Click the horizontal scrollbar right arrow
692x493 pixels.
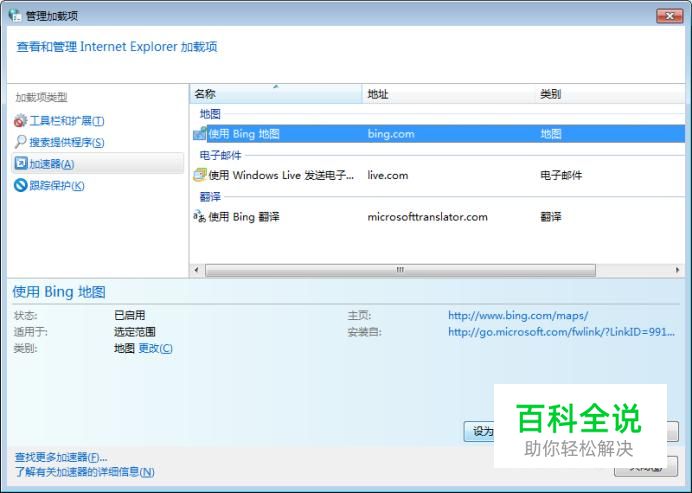point(677,270)
